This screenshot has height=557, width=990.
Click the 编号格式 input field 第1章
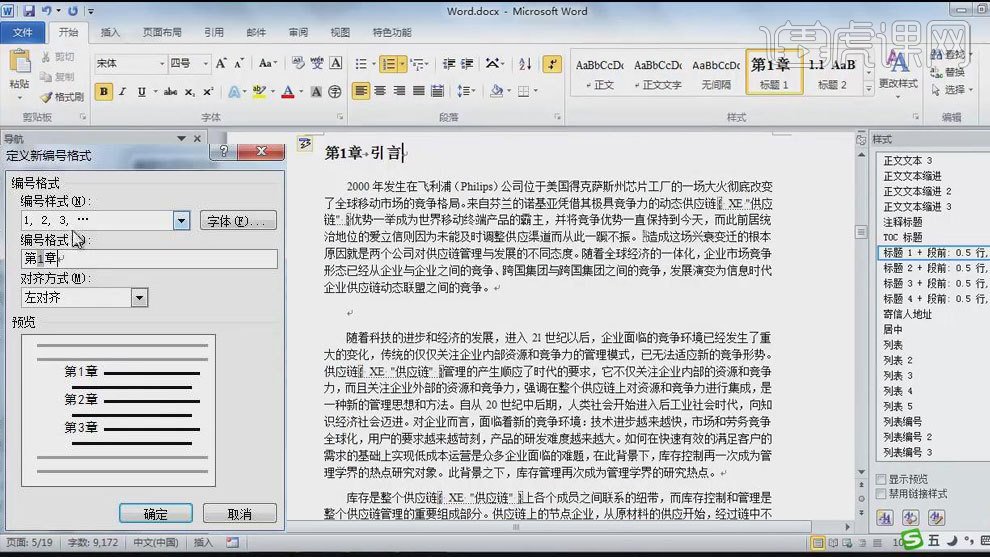point(149,258)
